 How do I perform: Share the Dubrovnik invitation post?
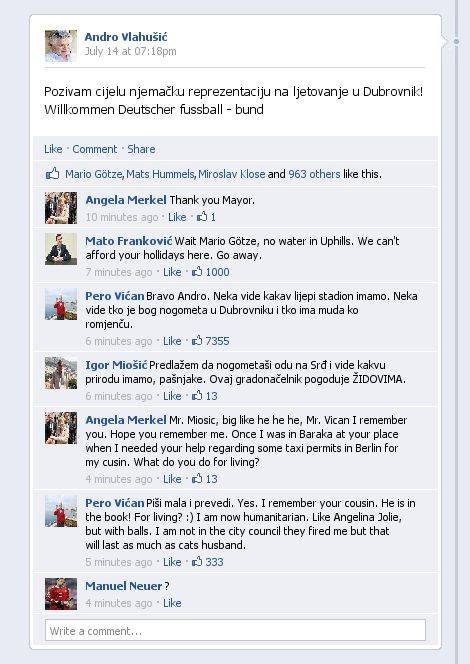[141, 149]
